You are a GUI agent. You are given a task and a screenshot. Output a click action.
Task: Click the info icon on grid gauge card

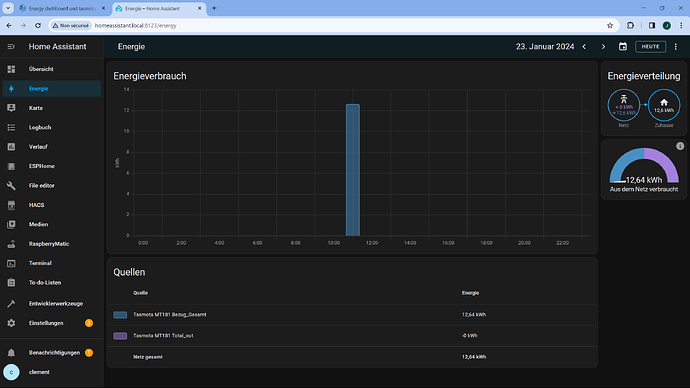click(680, 146)
